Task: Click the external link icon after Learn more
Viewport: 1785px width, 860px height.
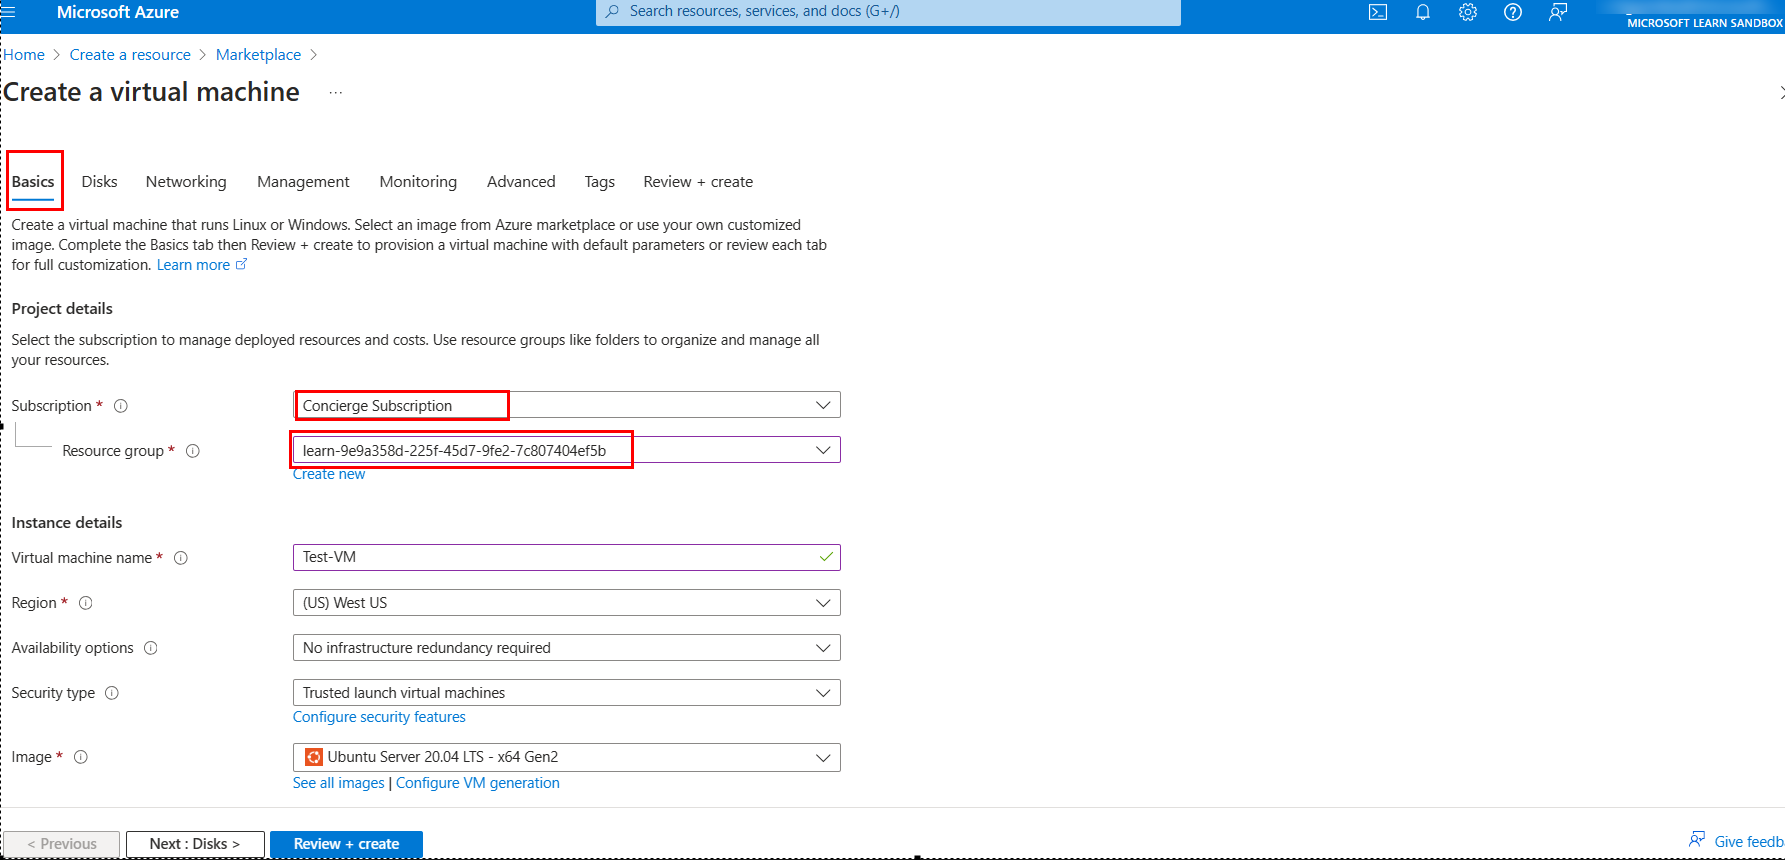Action: (x=241, y=265)
